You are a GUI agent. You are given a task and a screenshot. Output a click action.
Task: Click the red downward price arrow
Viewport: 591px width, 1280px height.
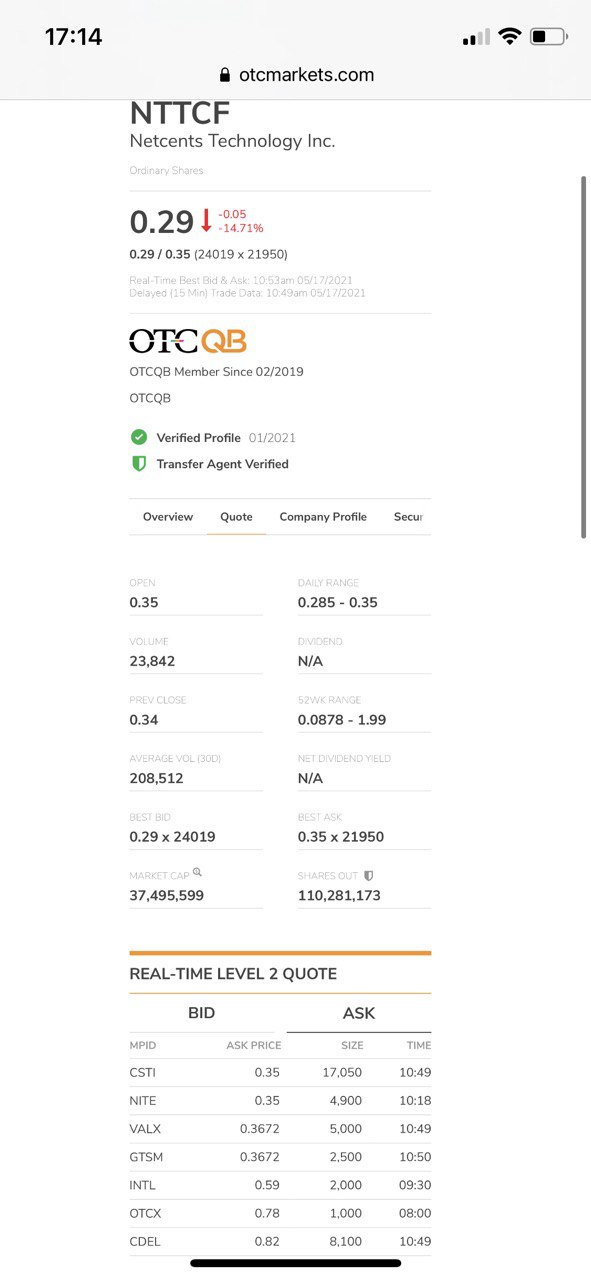pyautogui.click(x=206, y=218)
